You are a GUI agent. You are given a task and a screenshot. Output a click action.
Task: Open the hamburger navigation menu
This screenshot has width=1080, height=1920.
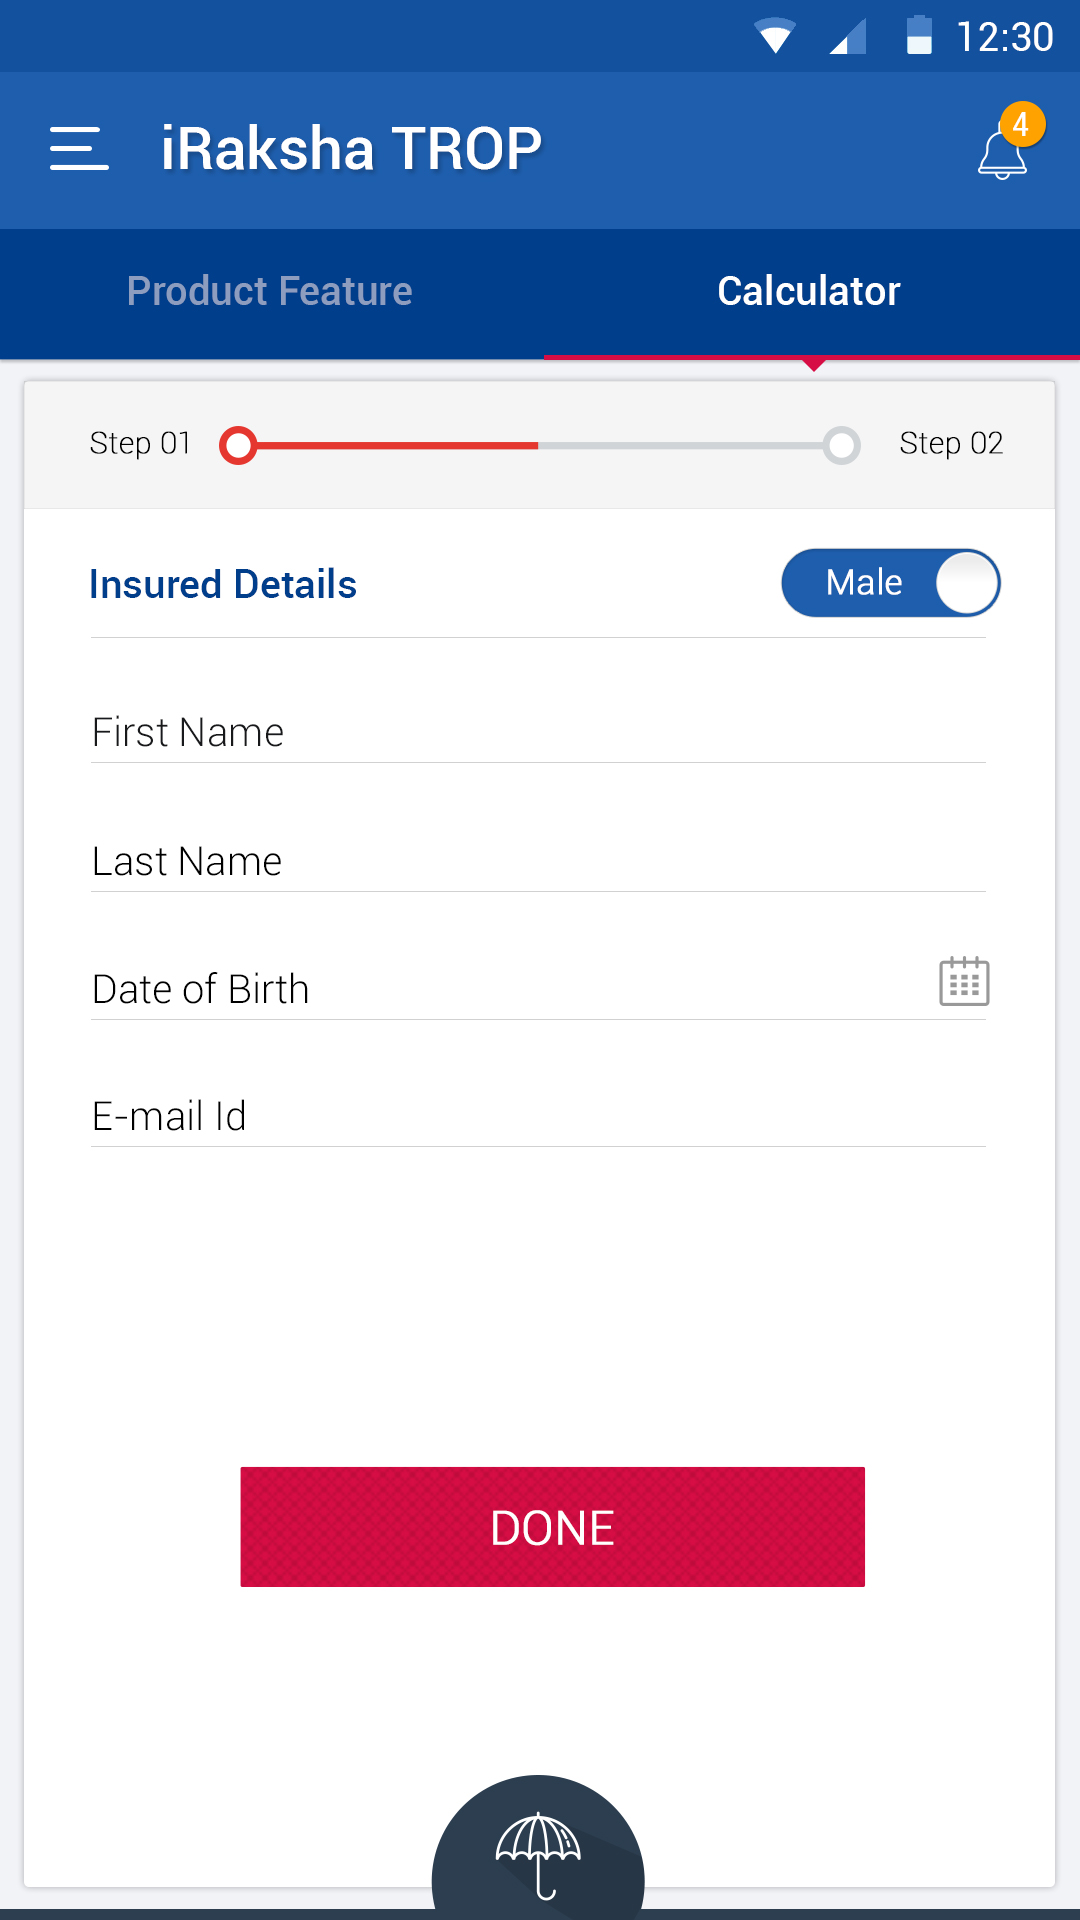tap(79, 149)
